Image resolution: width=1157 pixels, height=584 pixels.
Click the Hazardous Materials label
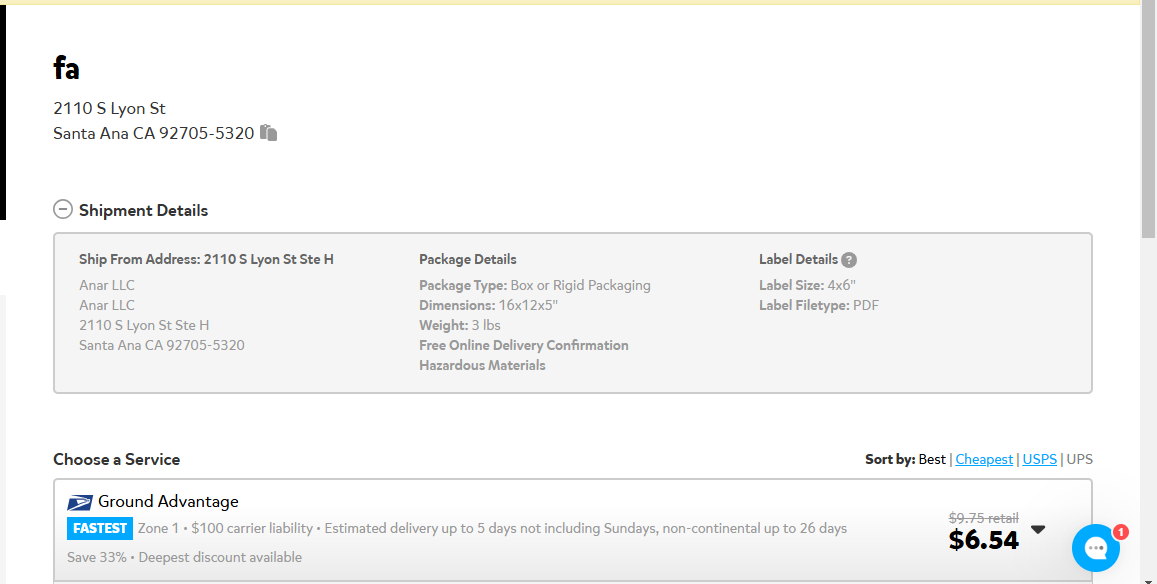click(482, 365)
